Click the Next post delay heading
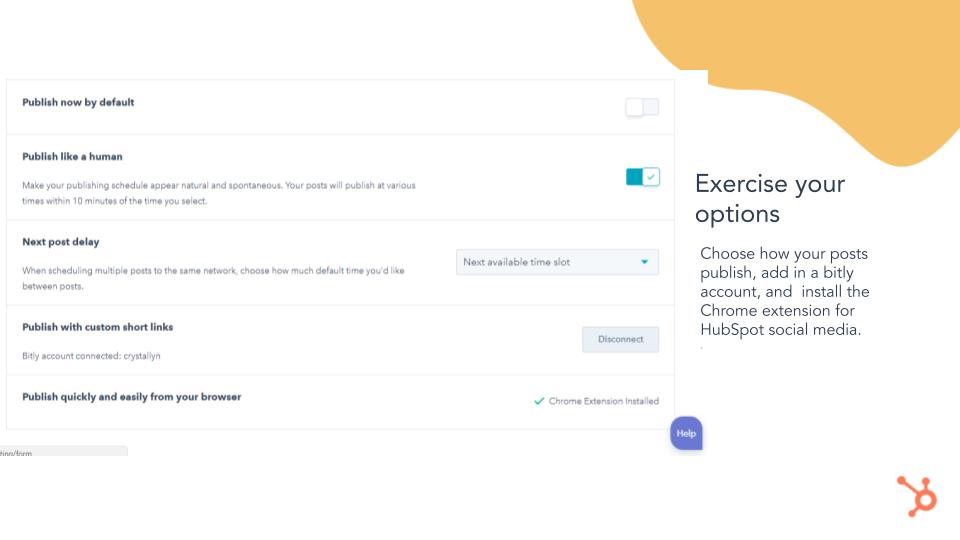 pos(61,242)
